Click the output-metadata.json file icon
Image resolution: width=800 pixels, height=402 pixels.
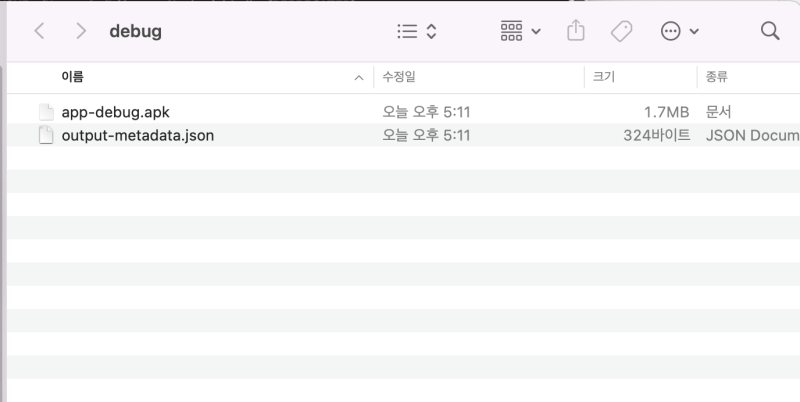[x=46, y=135]
